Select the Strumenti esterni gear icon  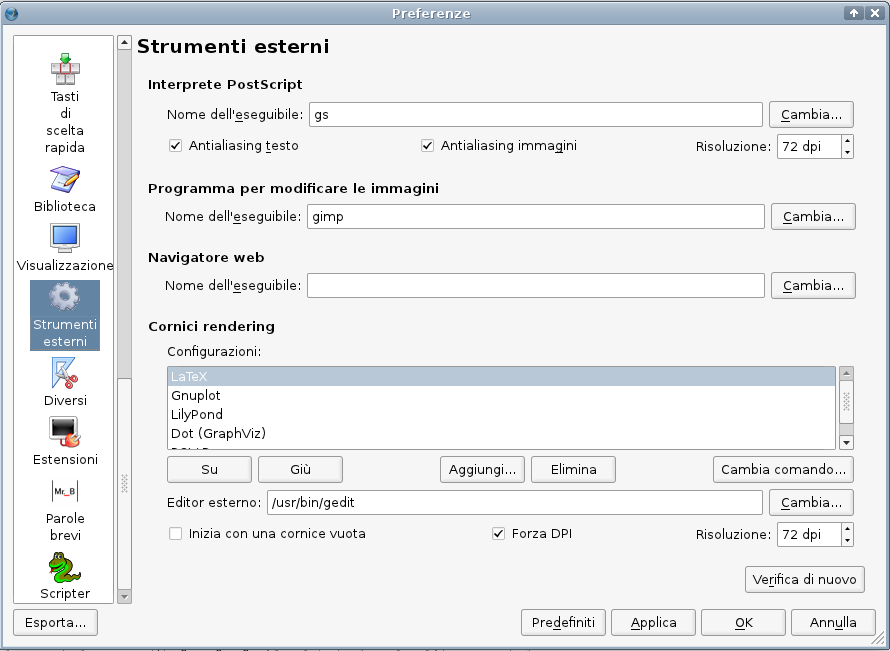pyautogui.click(x=65, y=298)
